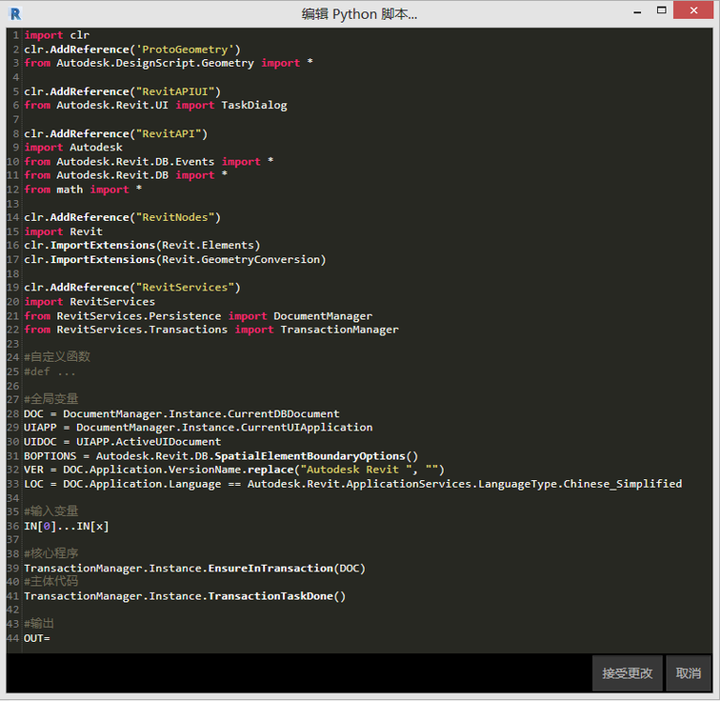Click the 接受更改 button
Image resolution: width=720 pixels, height=701 pixels.
[x=627, y=673]
